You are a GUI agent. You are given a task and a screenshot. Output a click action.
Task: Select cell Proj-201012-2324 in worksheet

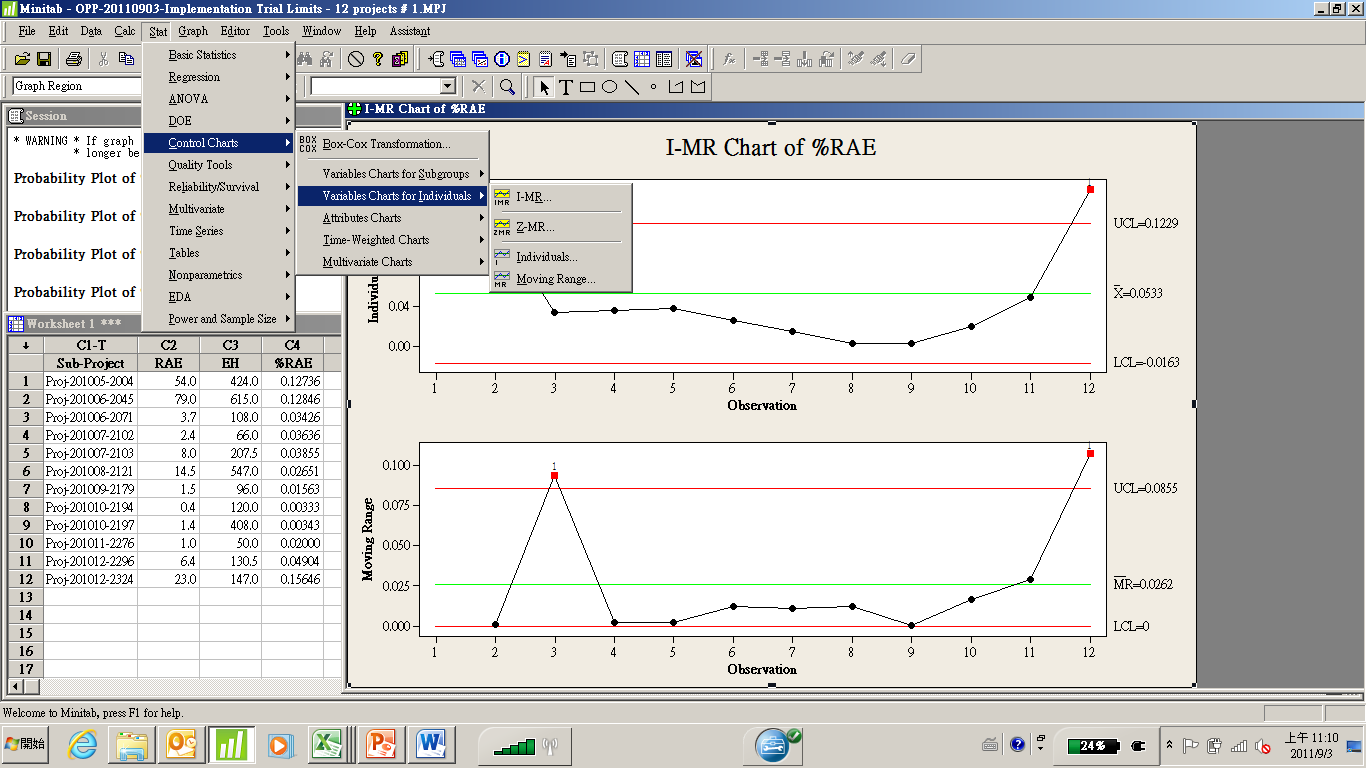[90, 579]
